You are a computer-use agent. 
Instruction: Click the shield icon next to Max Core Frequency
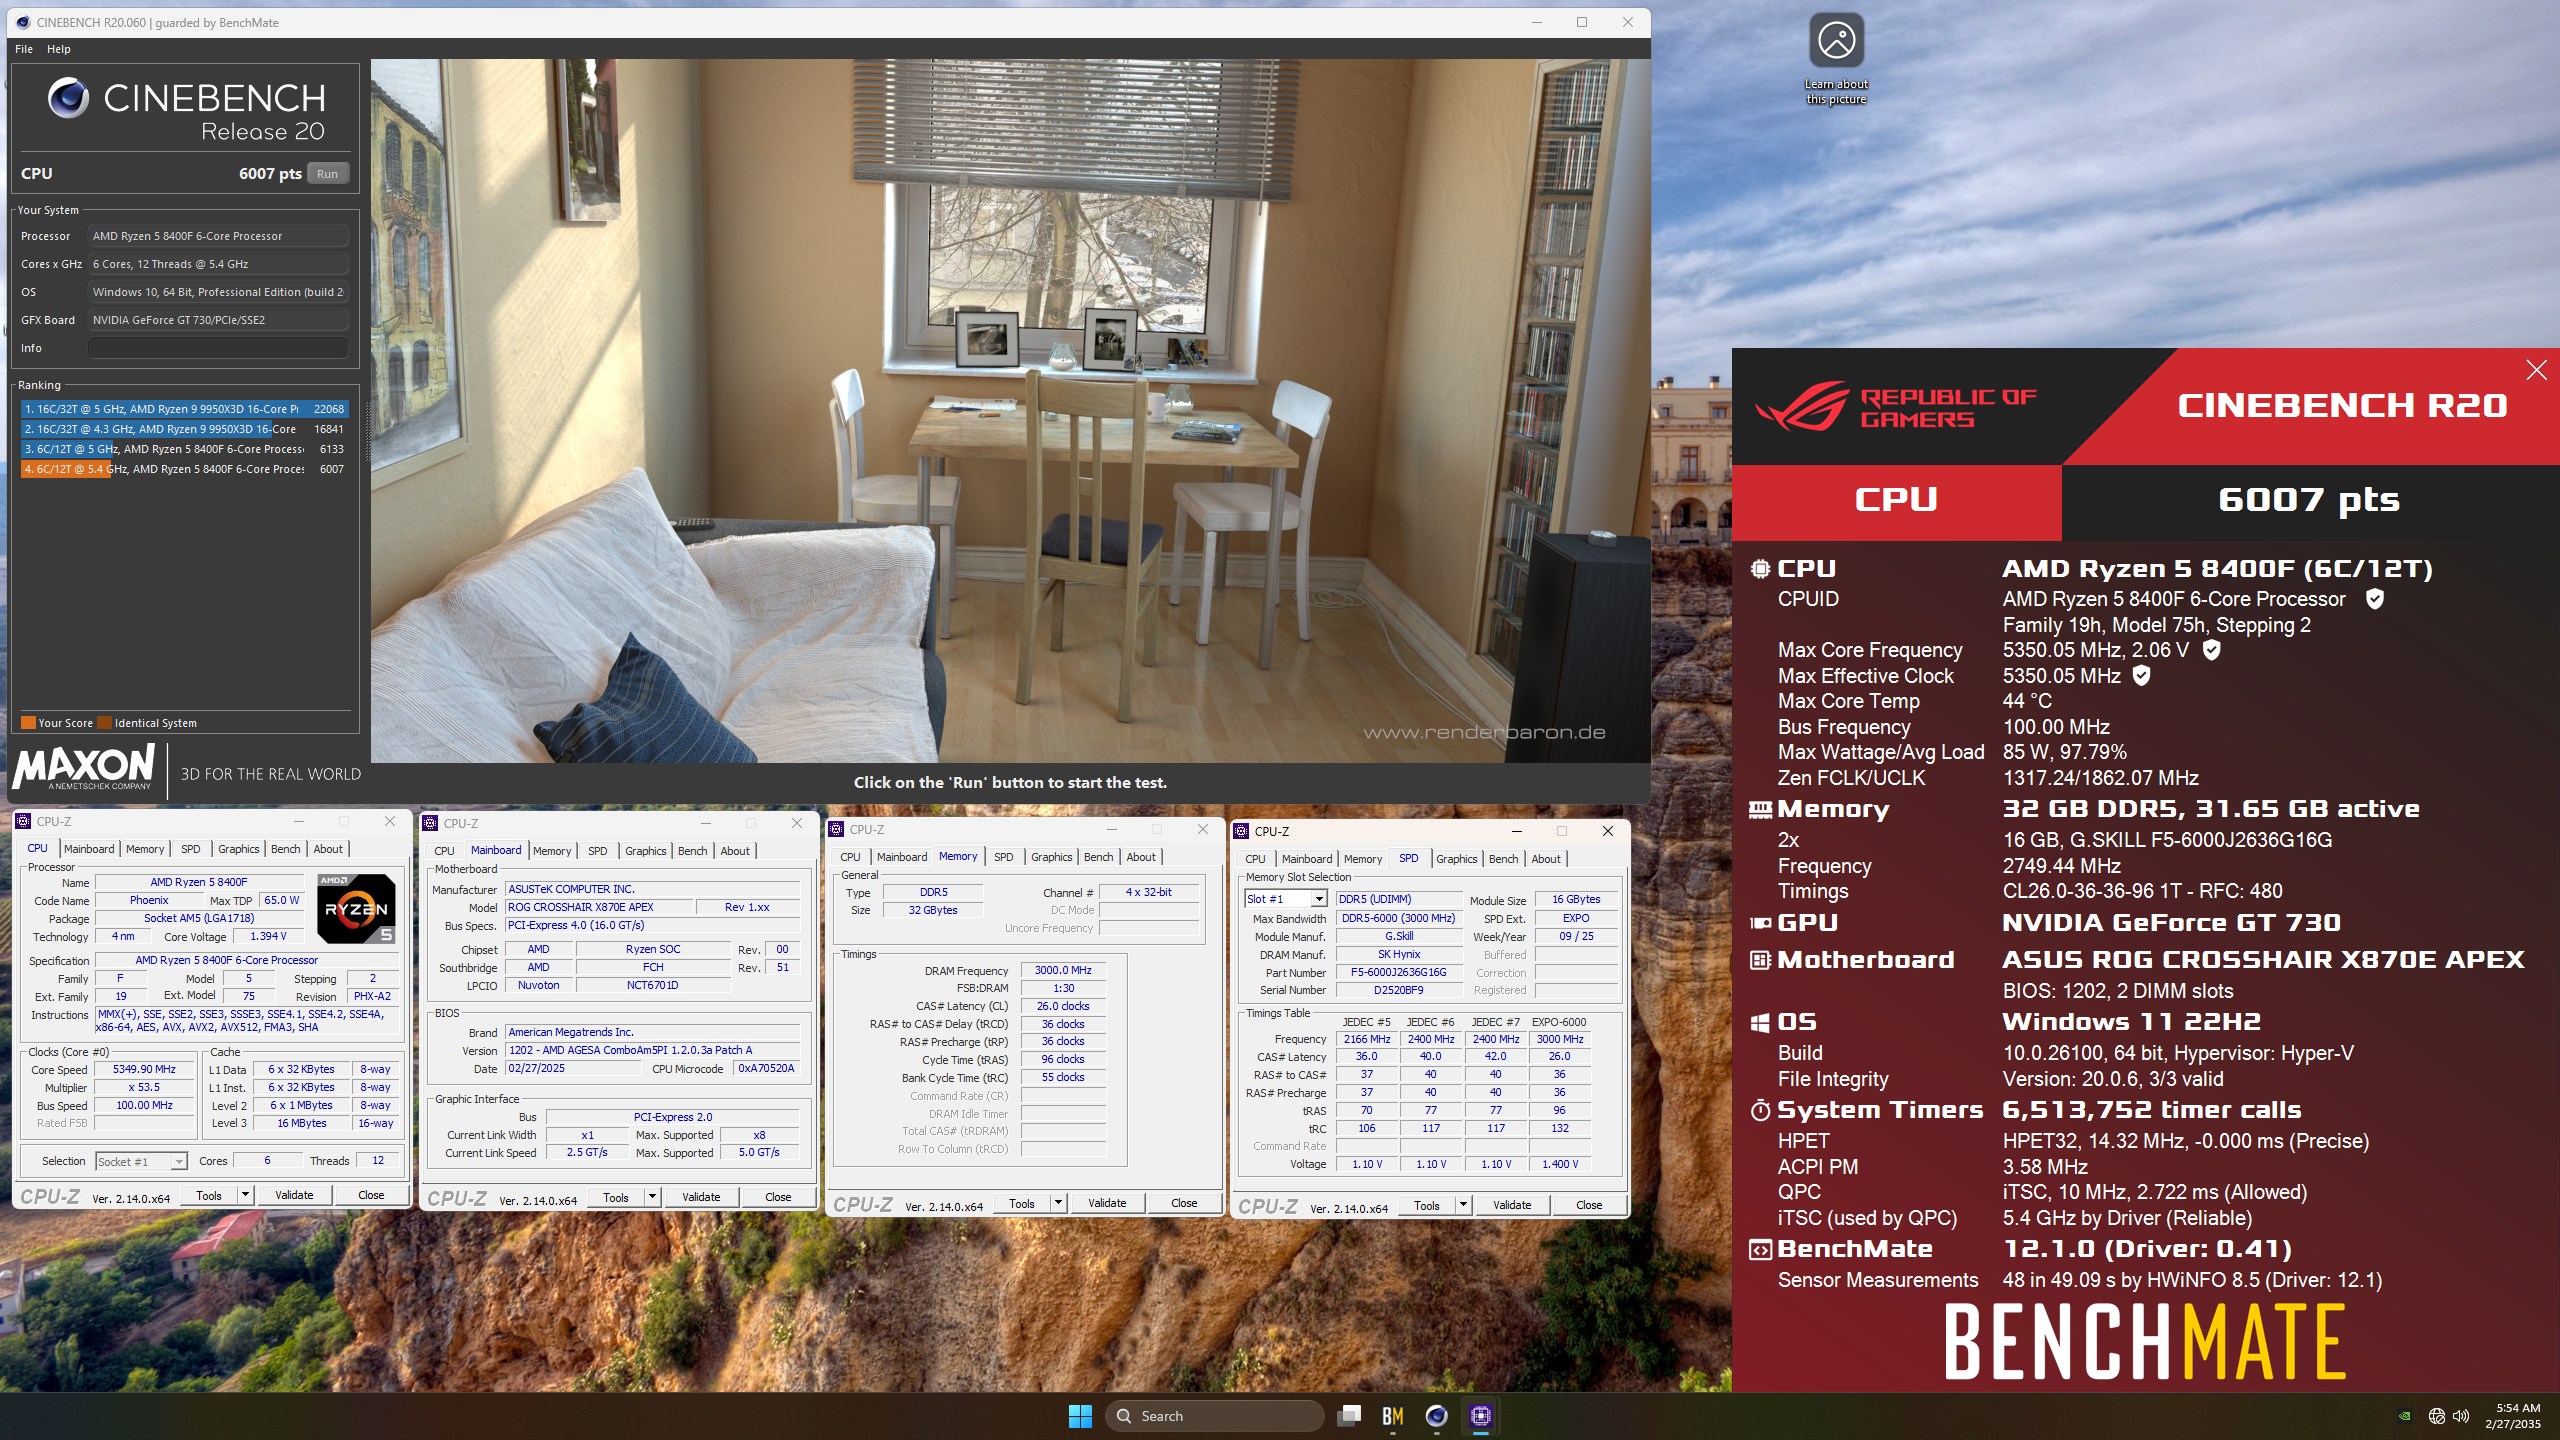[x=2212, y=650]
